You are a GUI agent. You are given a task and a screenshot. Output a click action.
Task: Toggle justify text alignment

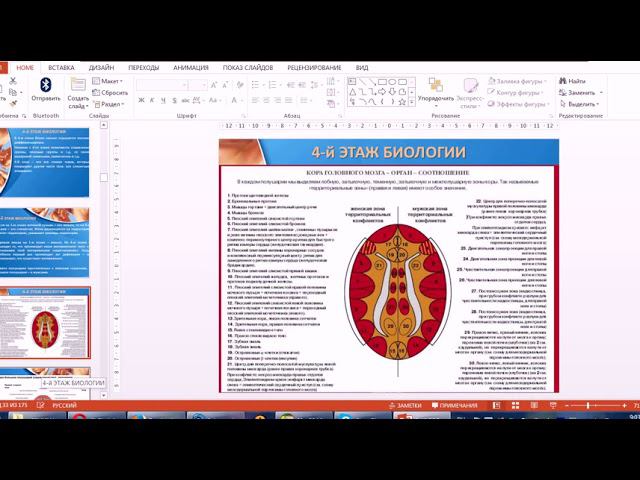(289, 100)
